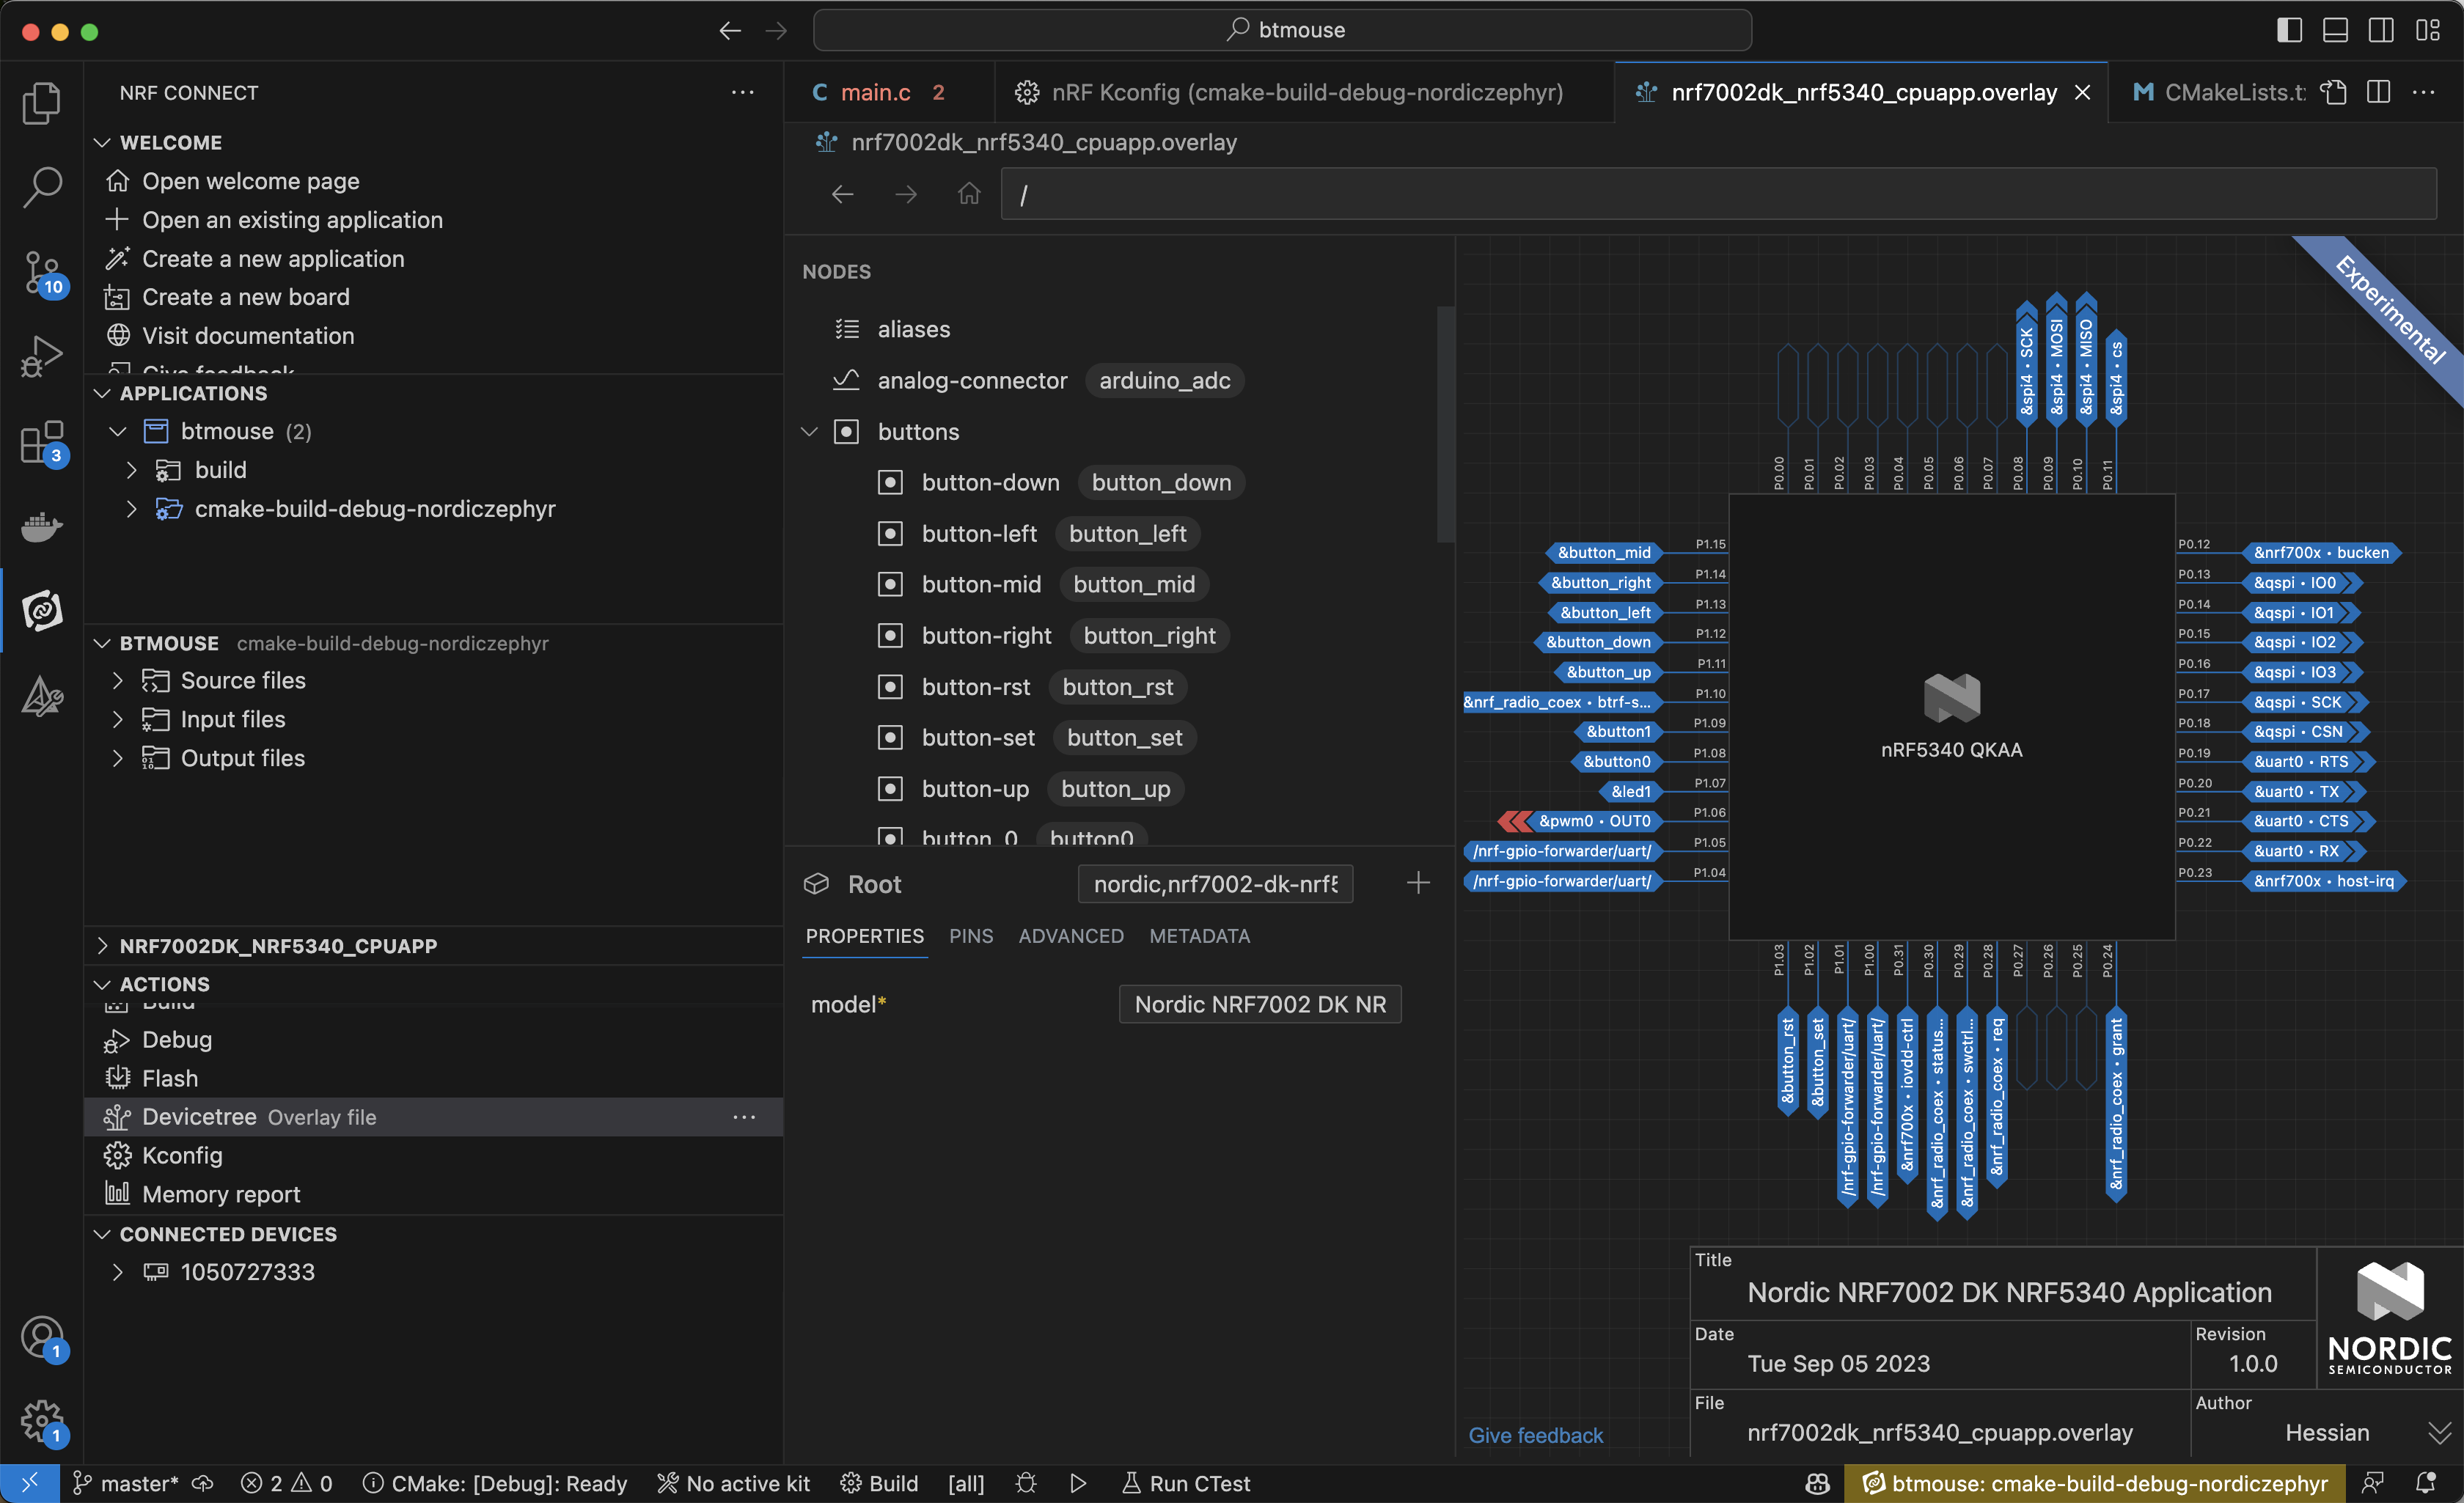Add property with plus next to Root

tap(1418, 883)
